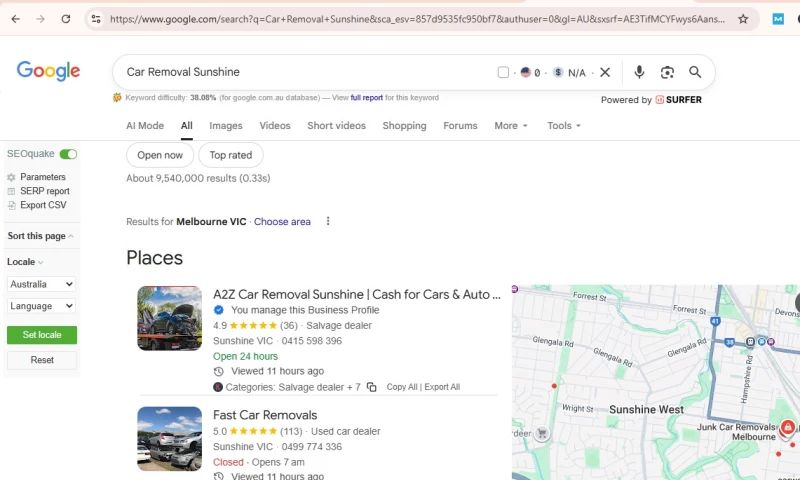Click the shopping cart map marker

542,434
